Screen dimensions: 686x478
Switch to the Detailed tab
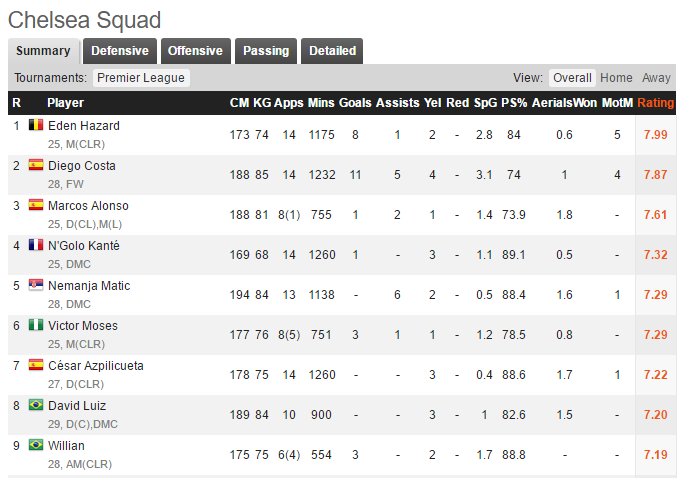[332, 51]
